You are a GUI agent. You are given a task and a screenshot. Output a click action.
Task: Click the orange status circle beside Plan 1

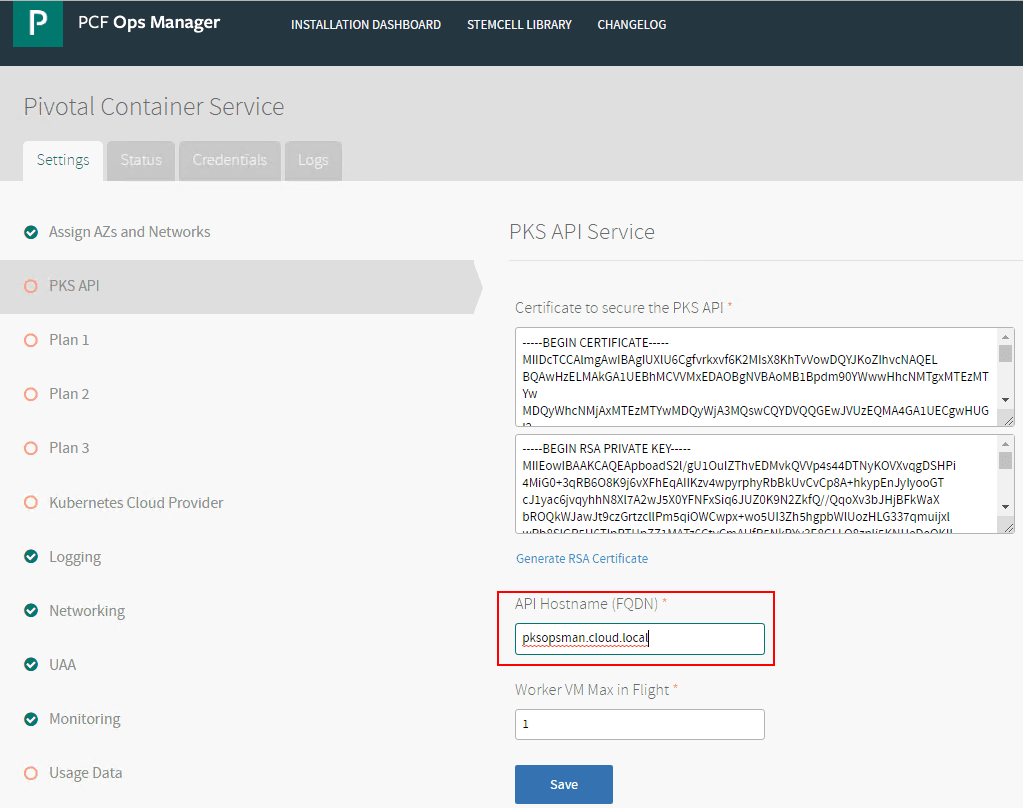click(x=31, y=340)
